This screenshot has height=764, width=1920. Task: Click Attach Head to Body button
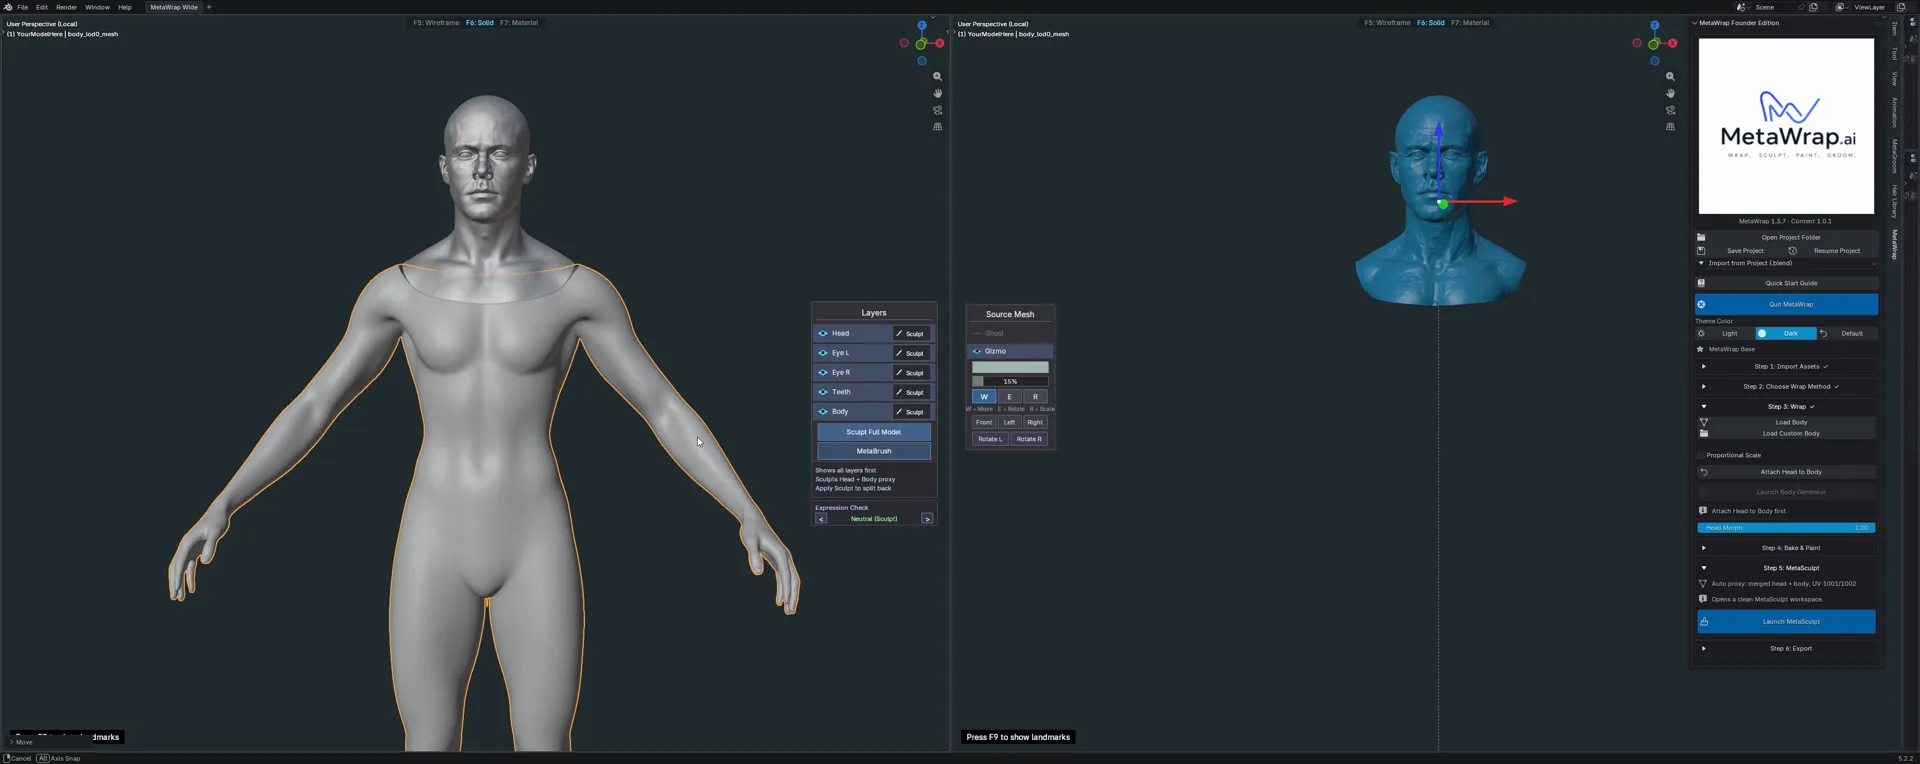point(1787,472)
